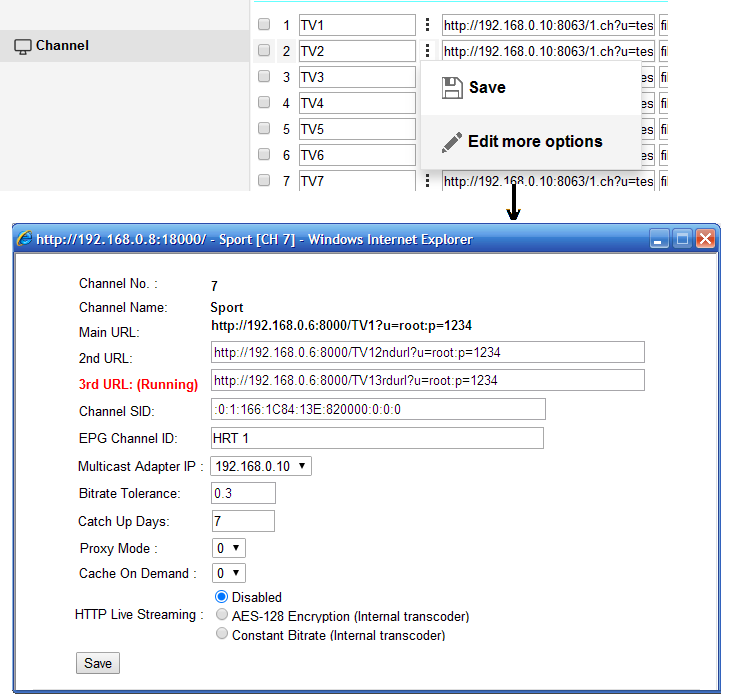Click the floppy disk Save icon in popup menu
The image size is (736, 697).
click(452, 87)
